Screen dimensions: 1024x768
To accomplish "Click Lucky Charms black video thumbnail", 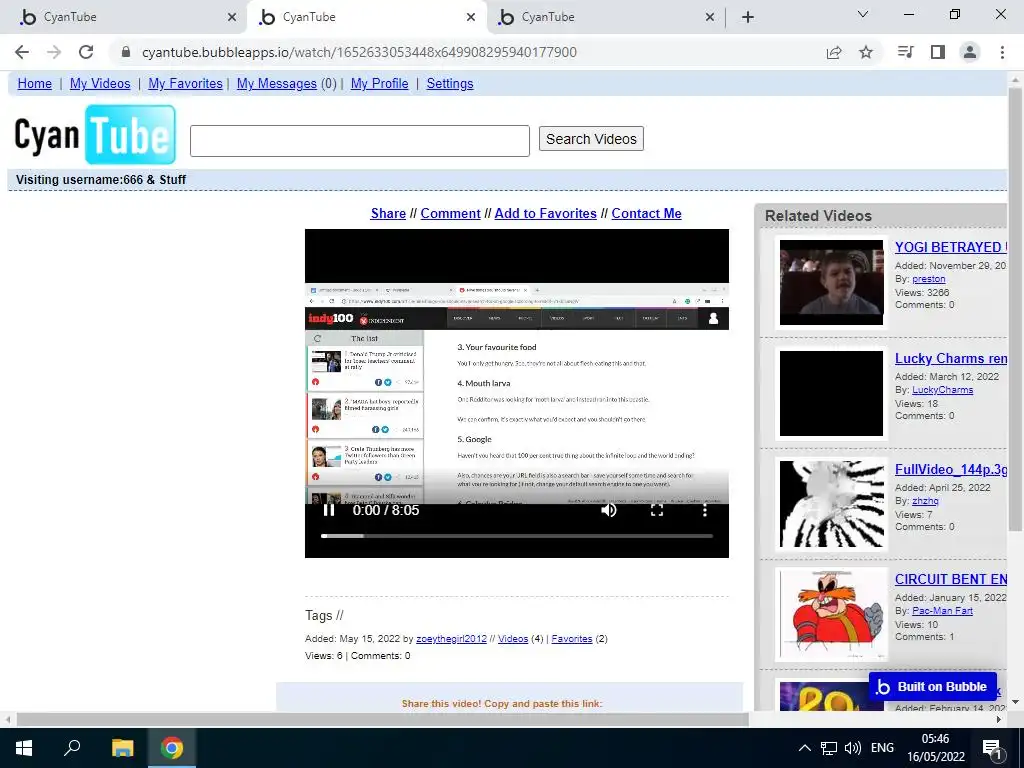I will pyautogui.click(x=831, y=393).
